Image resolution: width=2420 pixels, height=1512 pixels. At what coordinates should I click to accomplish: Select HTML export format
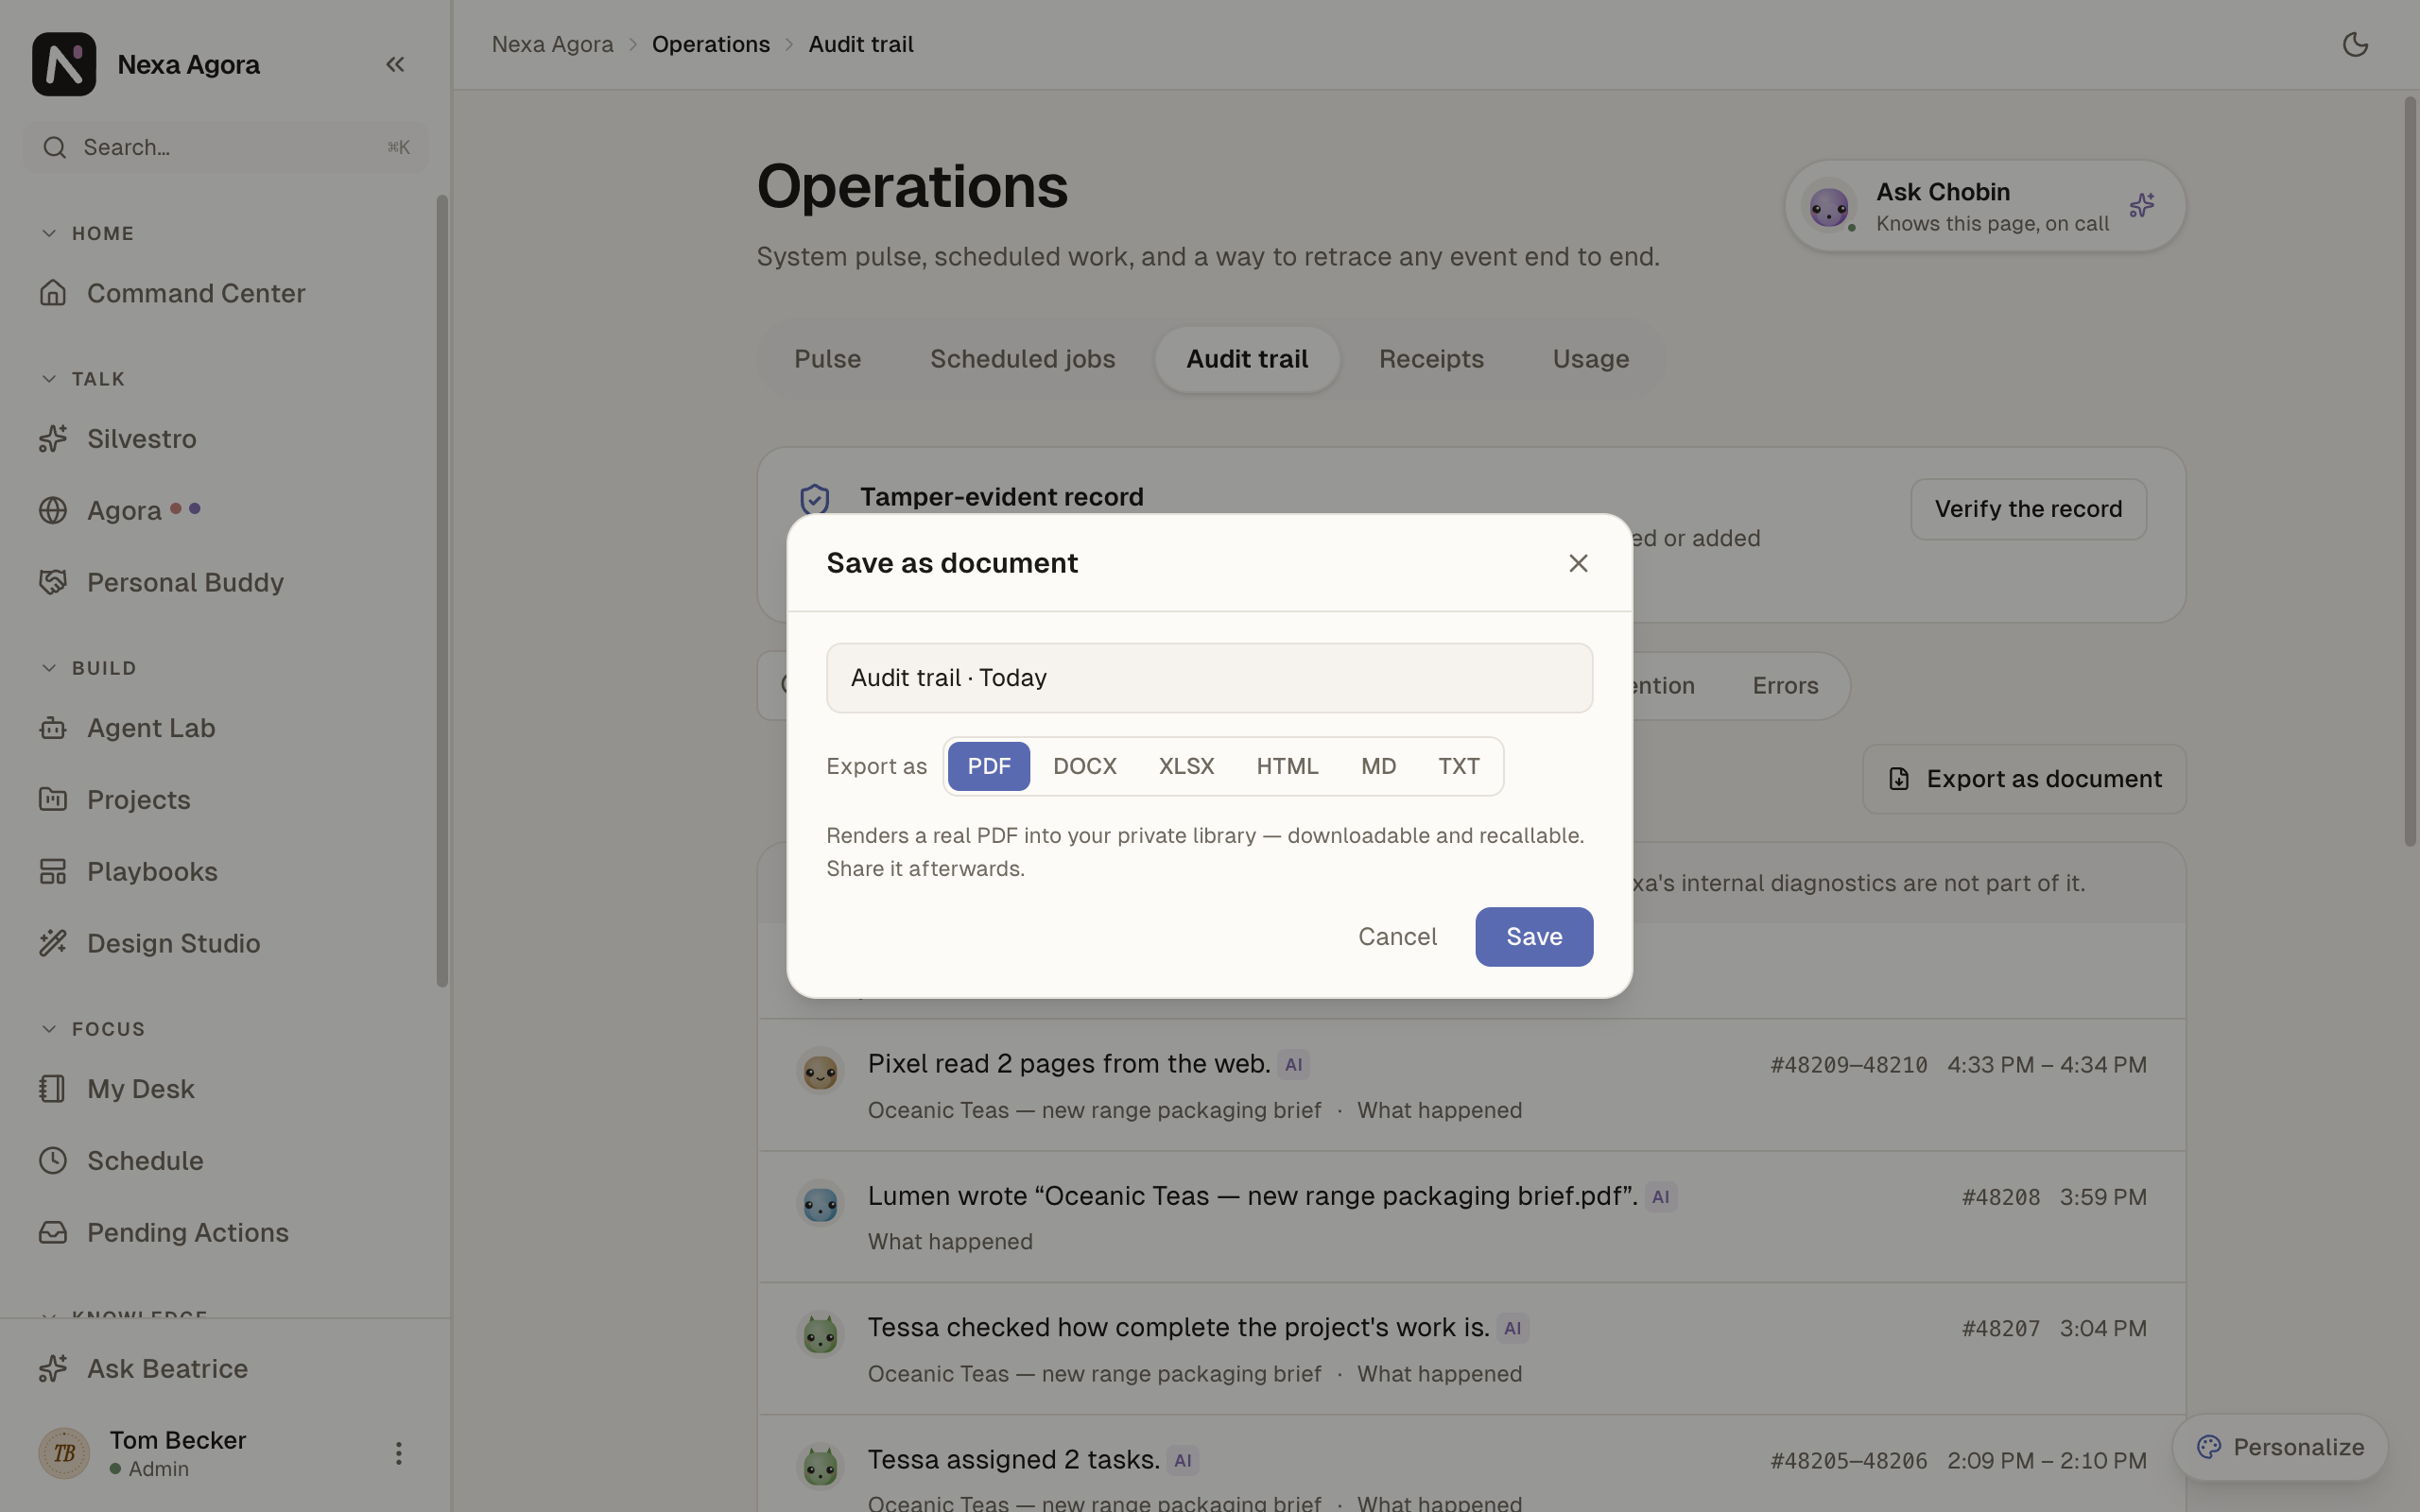1287,766
